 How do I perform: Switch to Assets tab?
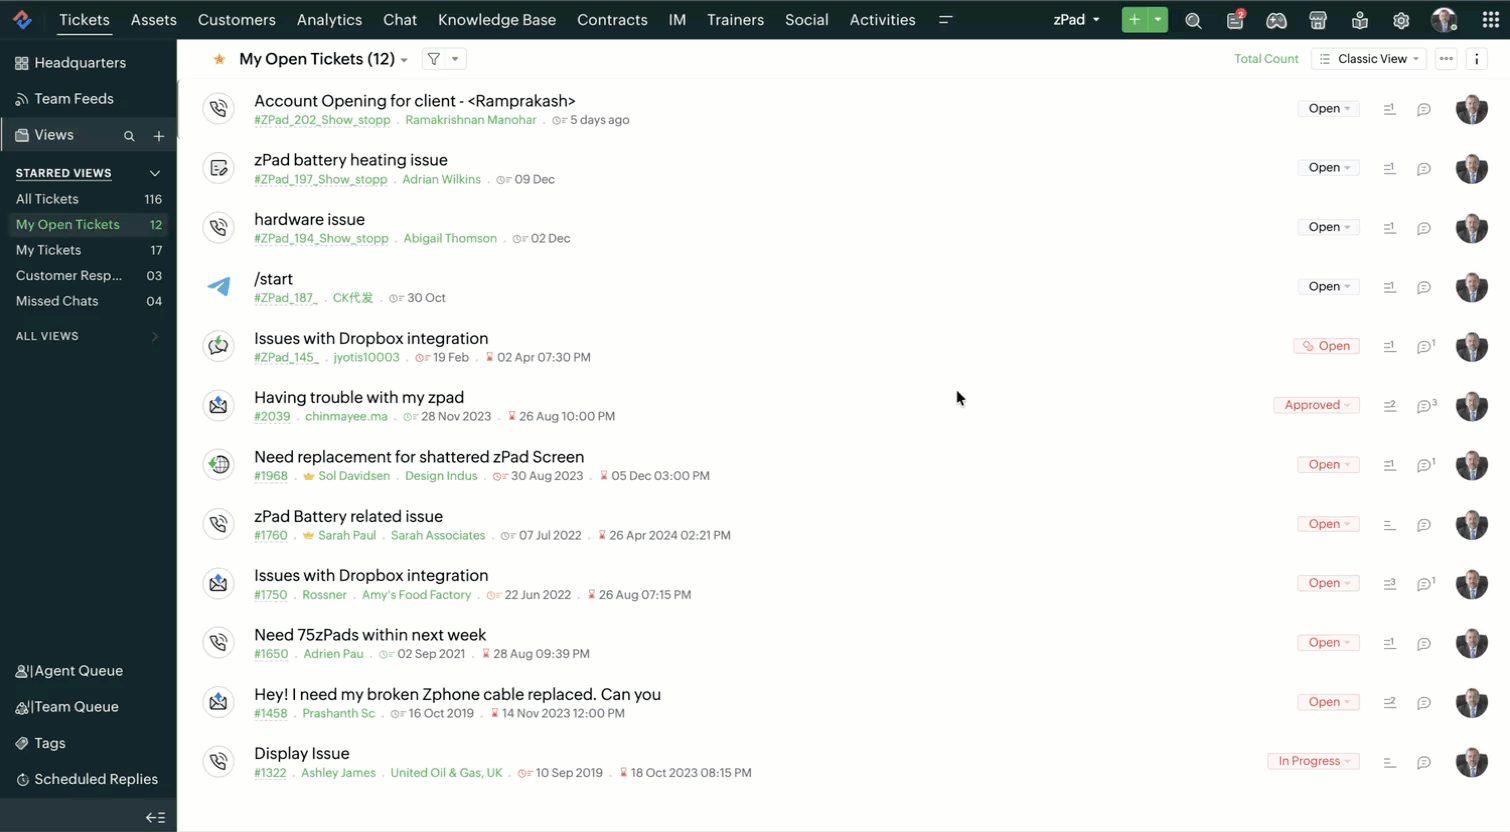pyautogui.click(x=153, y=19)
